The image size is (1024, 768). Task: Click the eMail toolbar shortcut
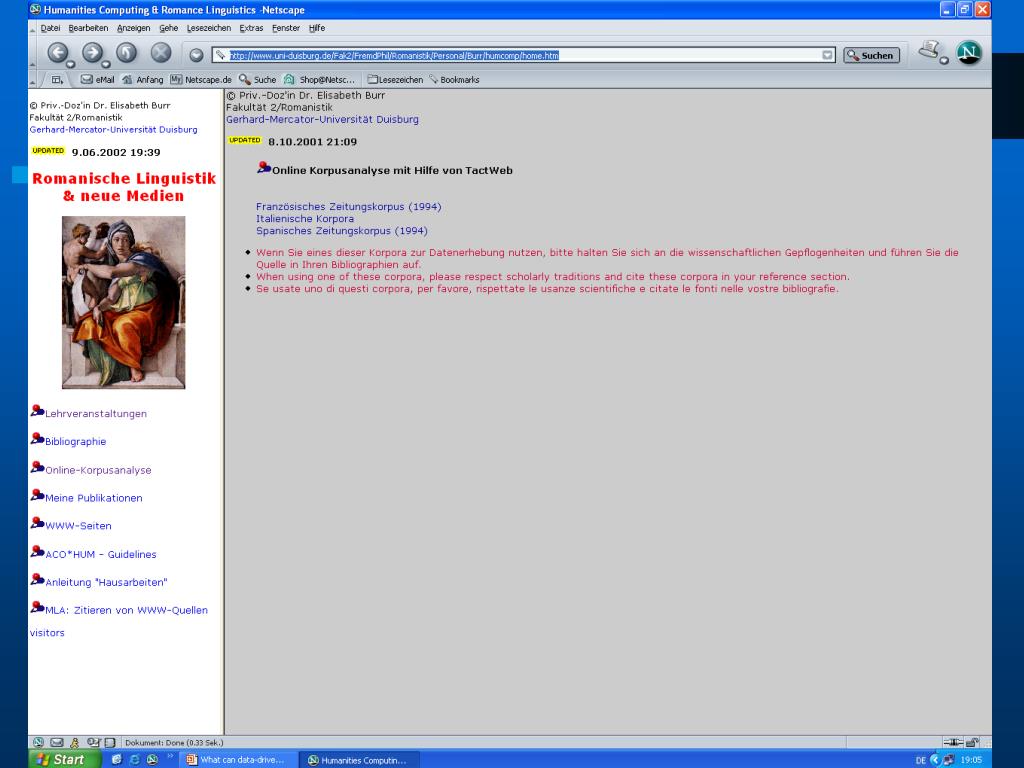click(x=97, y=80)
